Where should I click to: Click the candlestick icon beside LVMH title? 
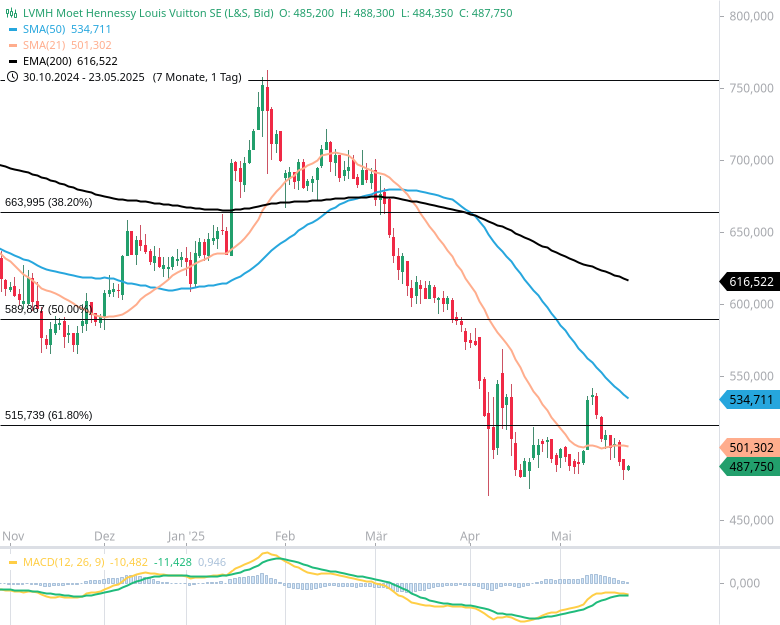coord(13,13)
